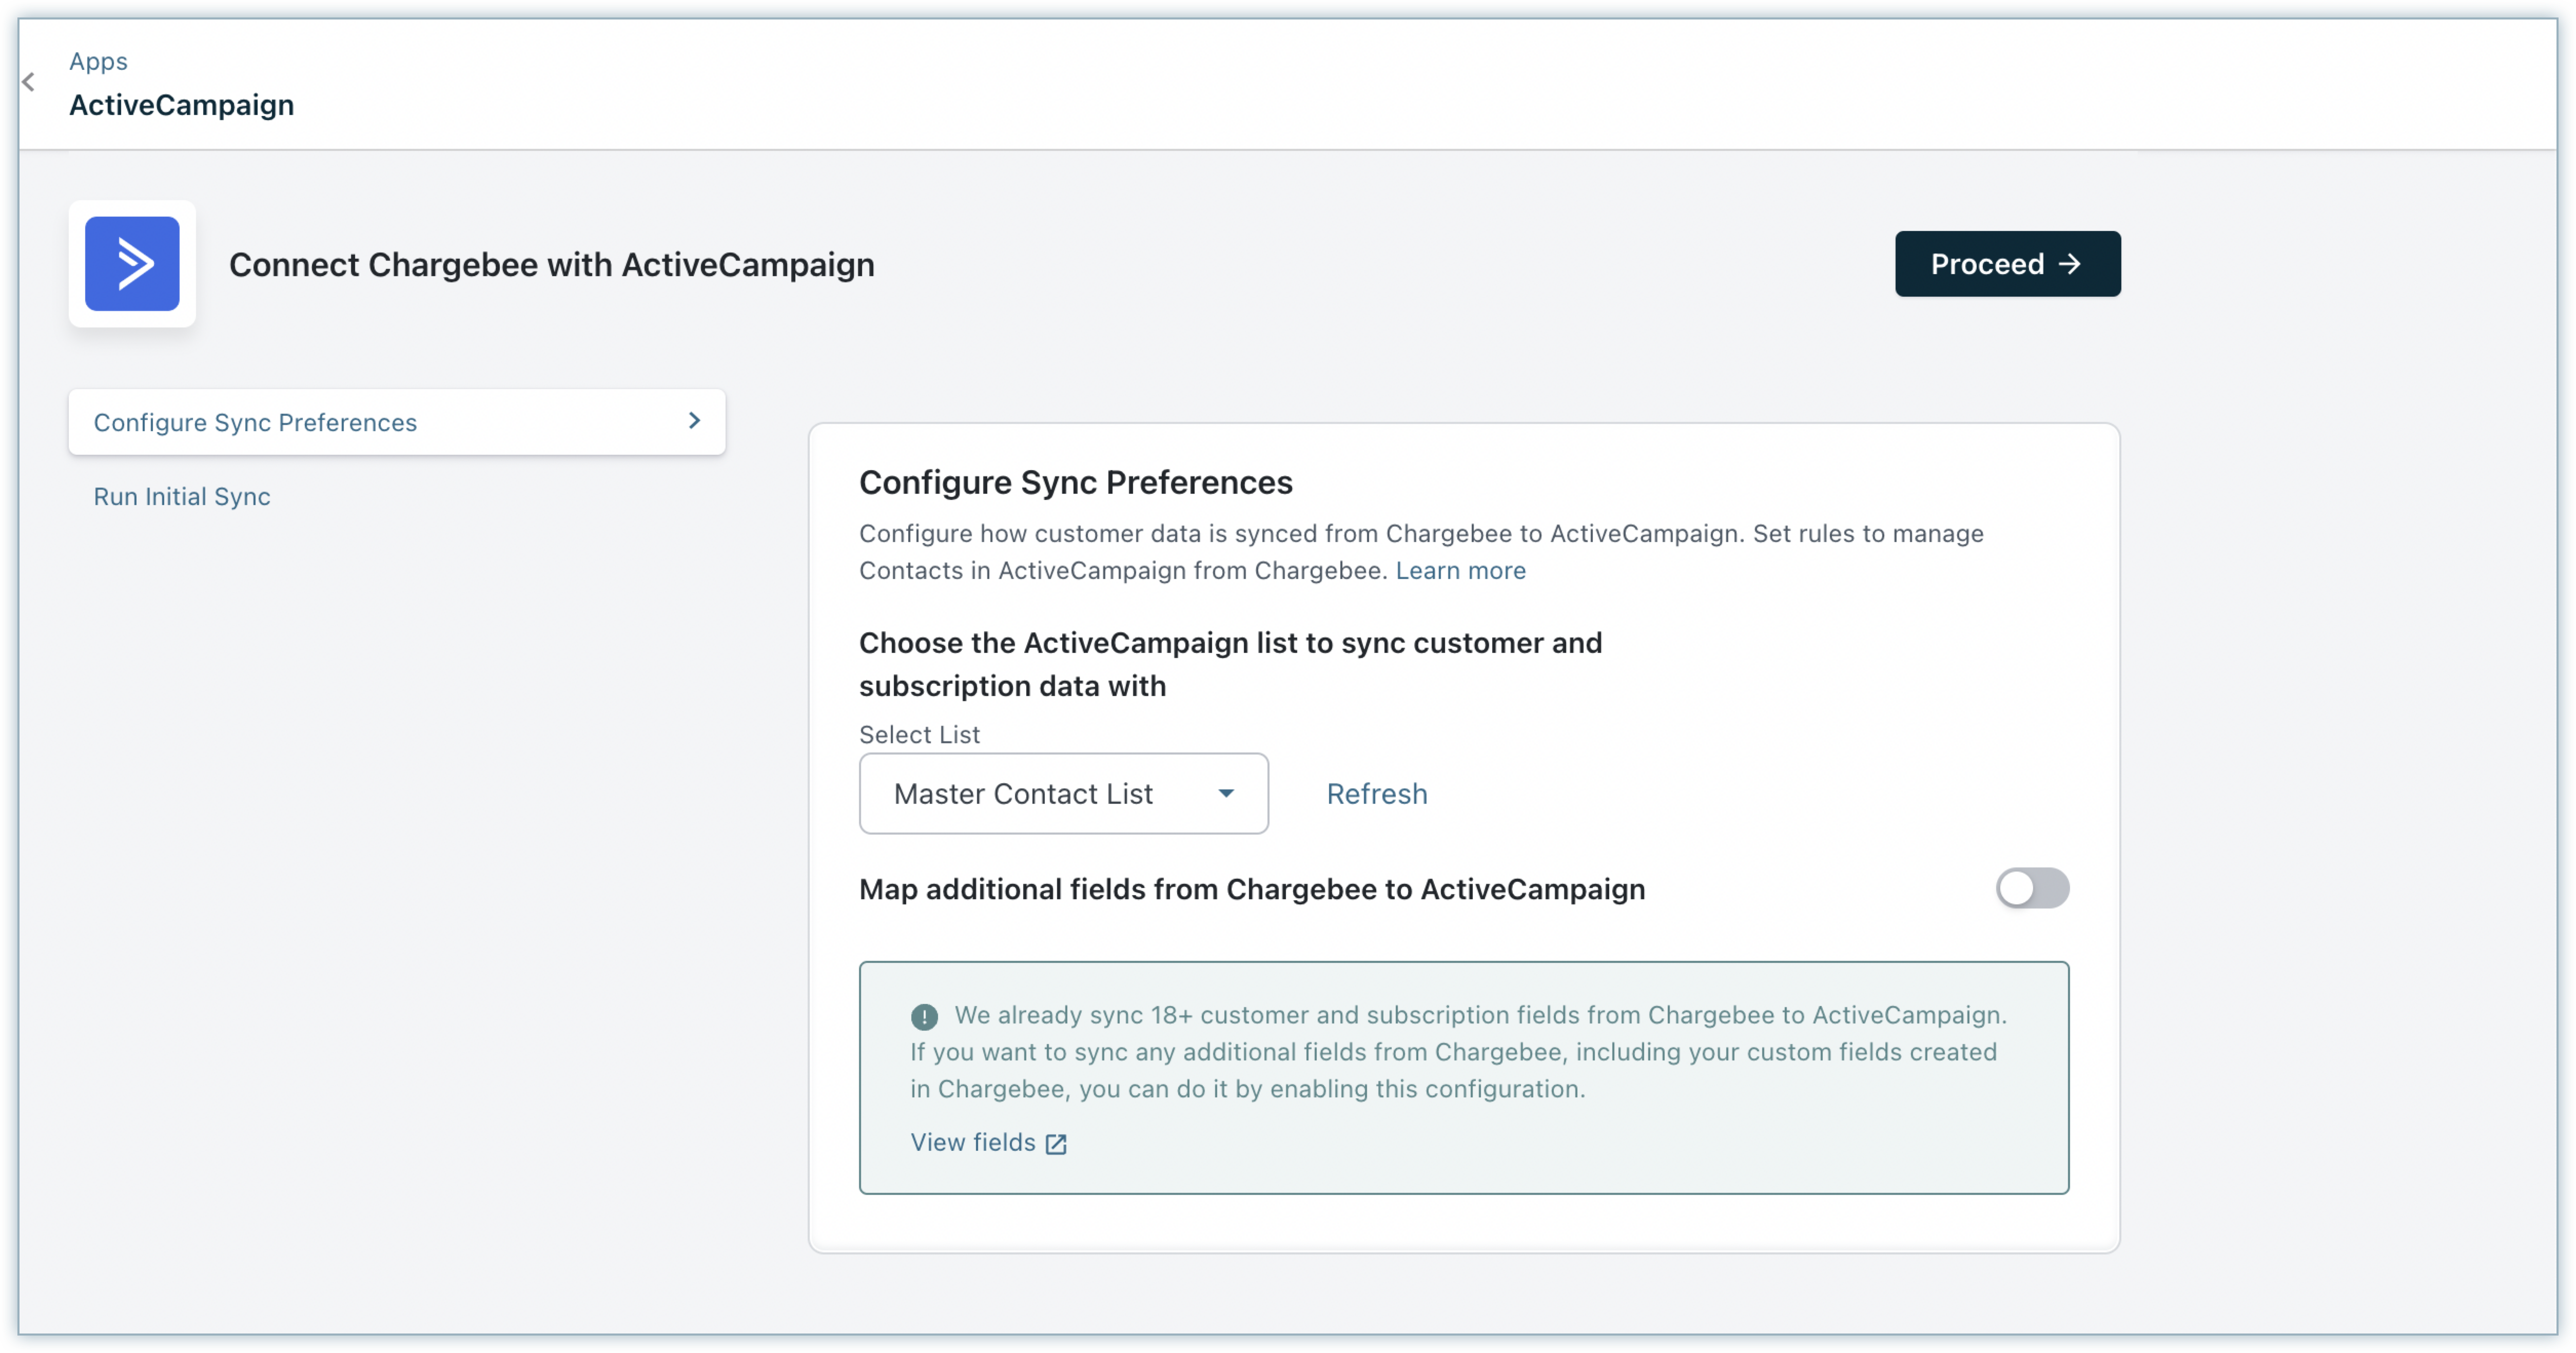2576x1353 pixels.
Task: Click the info icon in the notice box
Action: tap(924, 1017)
